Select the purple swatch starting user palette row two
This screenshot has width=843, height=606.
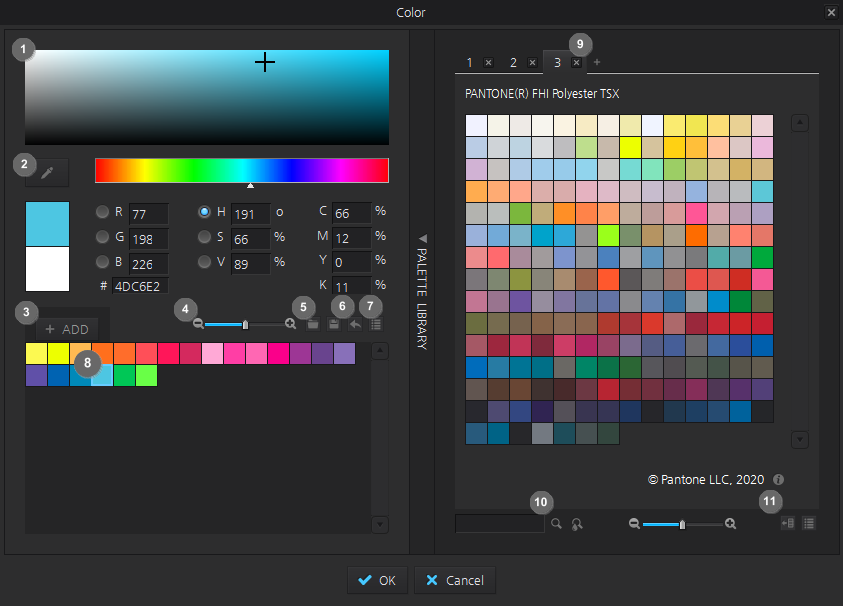coord(37,375)
